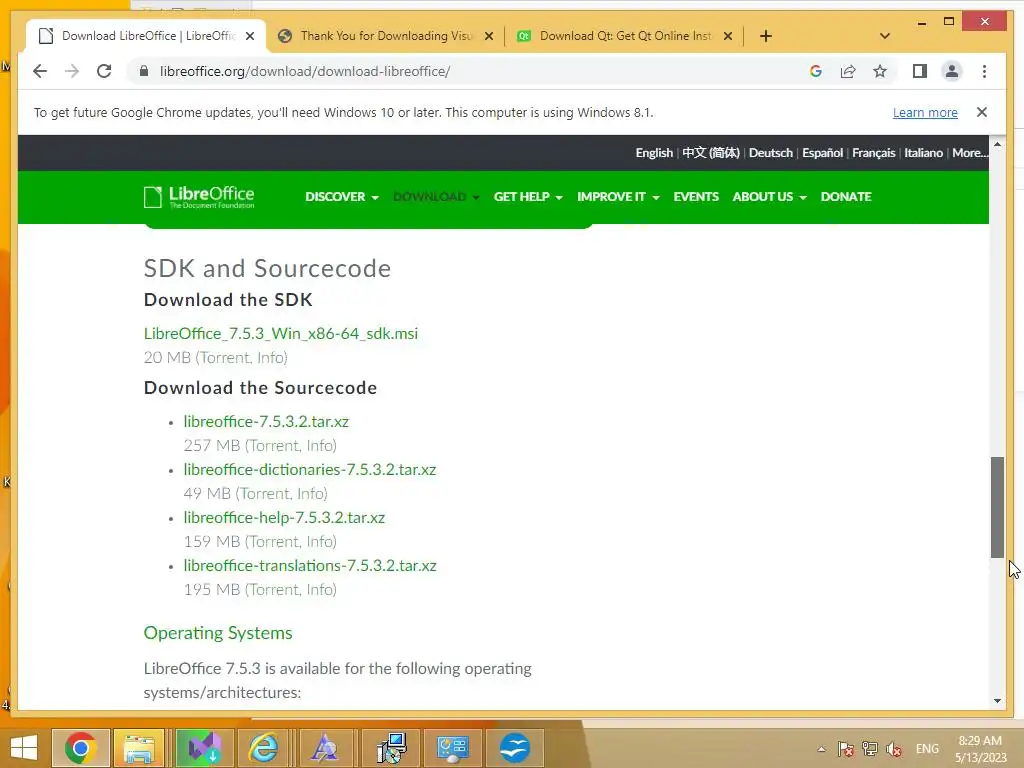Download libreoffice-translations-7.5.3.2.tar.xz
Viewport: 1024px width, 768px height.
tap(310, 566)
